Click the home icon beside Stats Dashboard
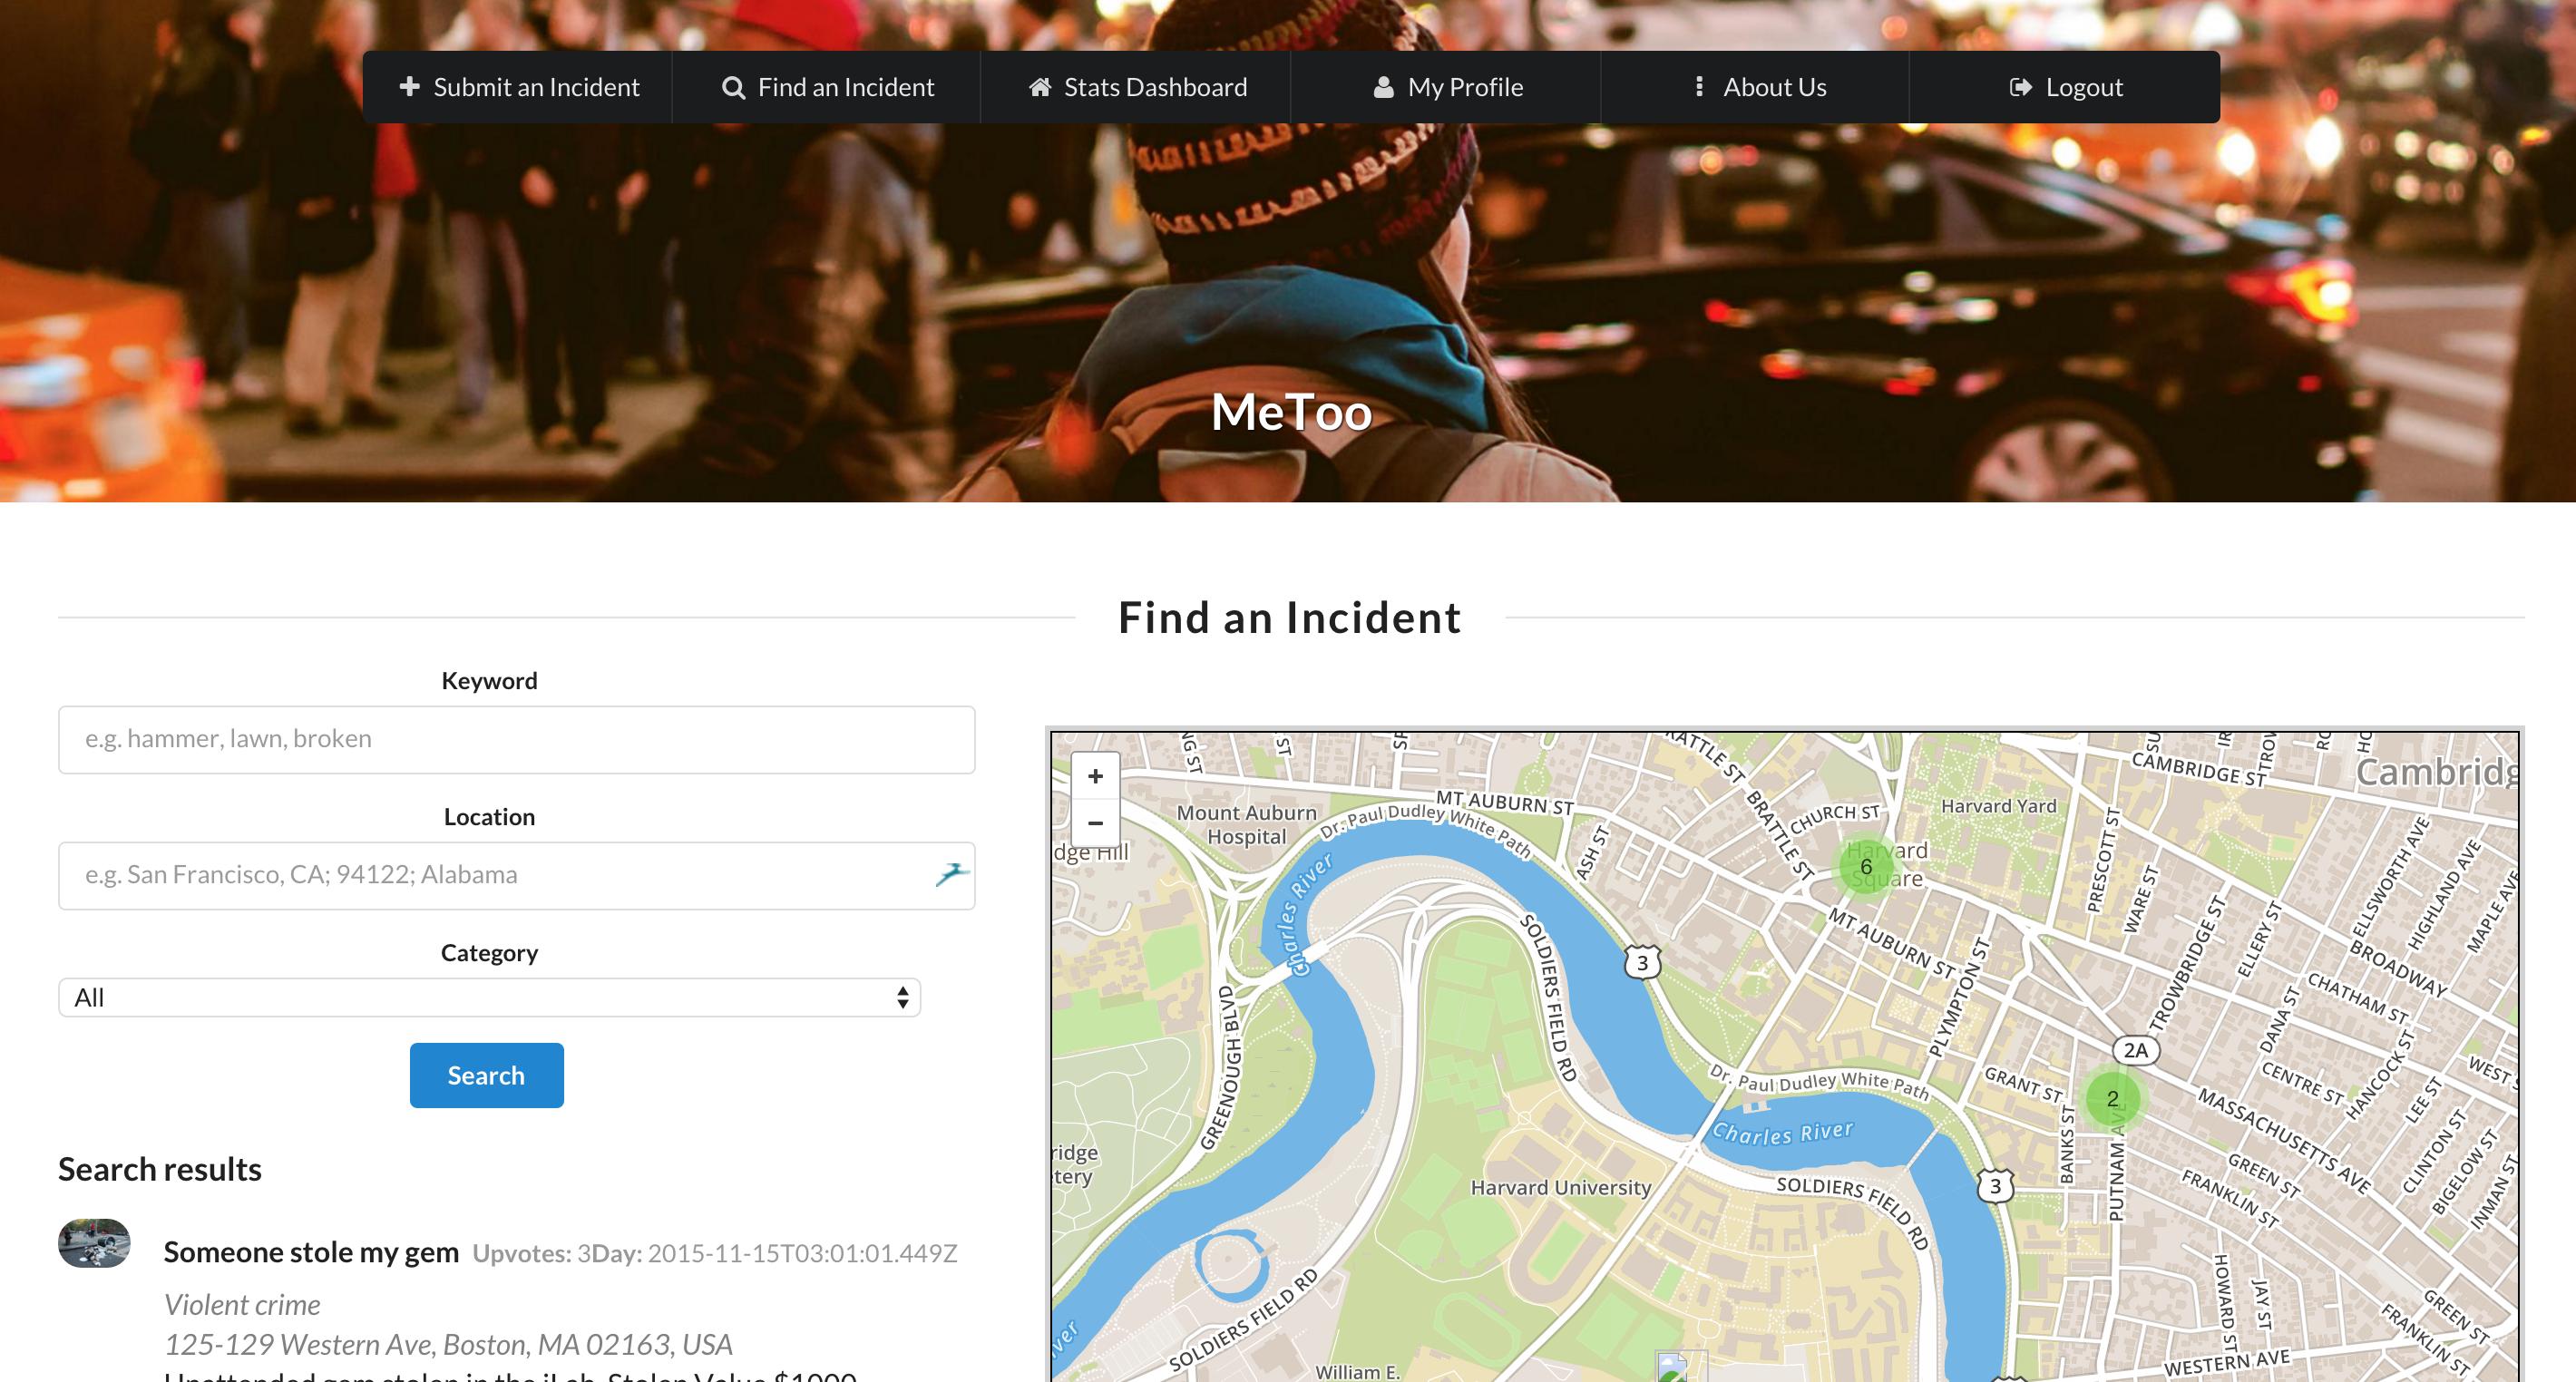Image resolution: width=2576 pixels, height=1382 pixels. click(x=1040, y=88)
